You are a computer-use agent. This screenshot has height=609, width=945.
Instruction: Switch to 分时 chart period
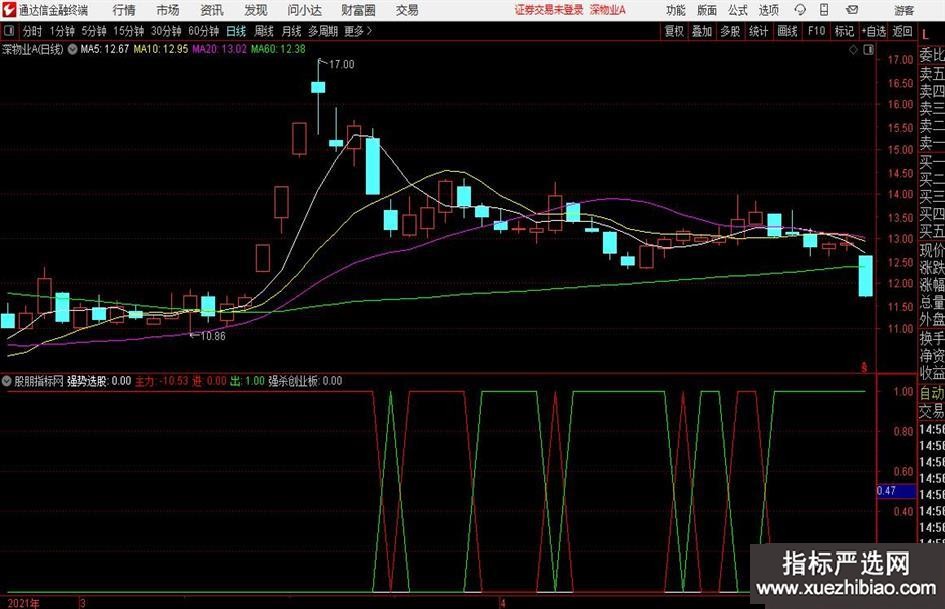click(x=33, y=31)
